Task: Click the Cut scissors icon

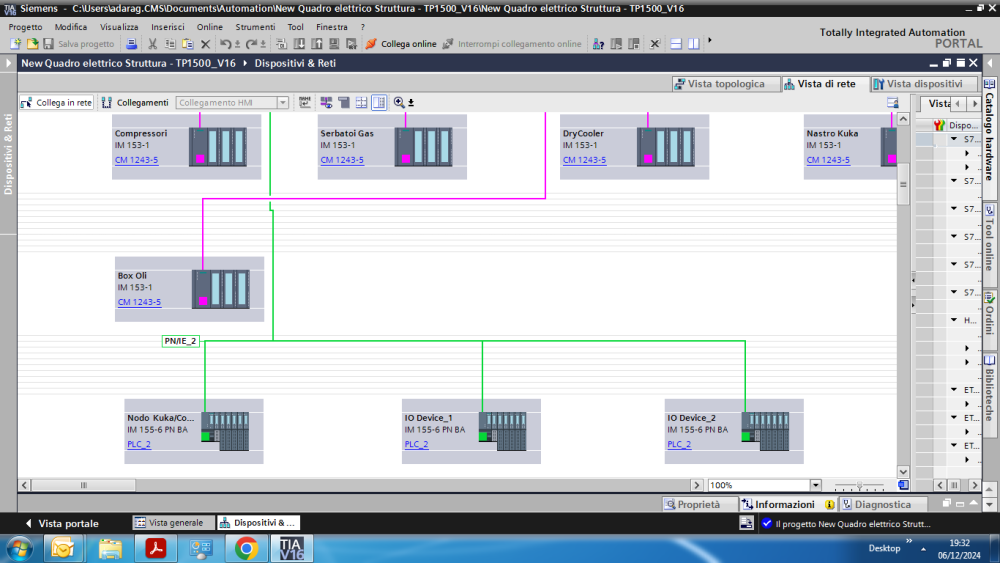Action: pos(152,44)
